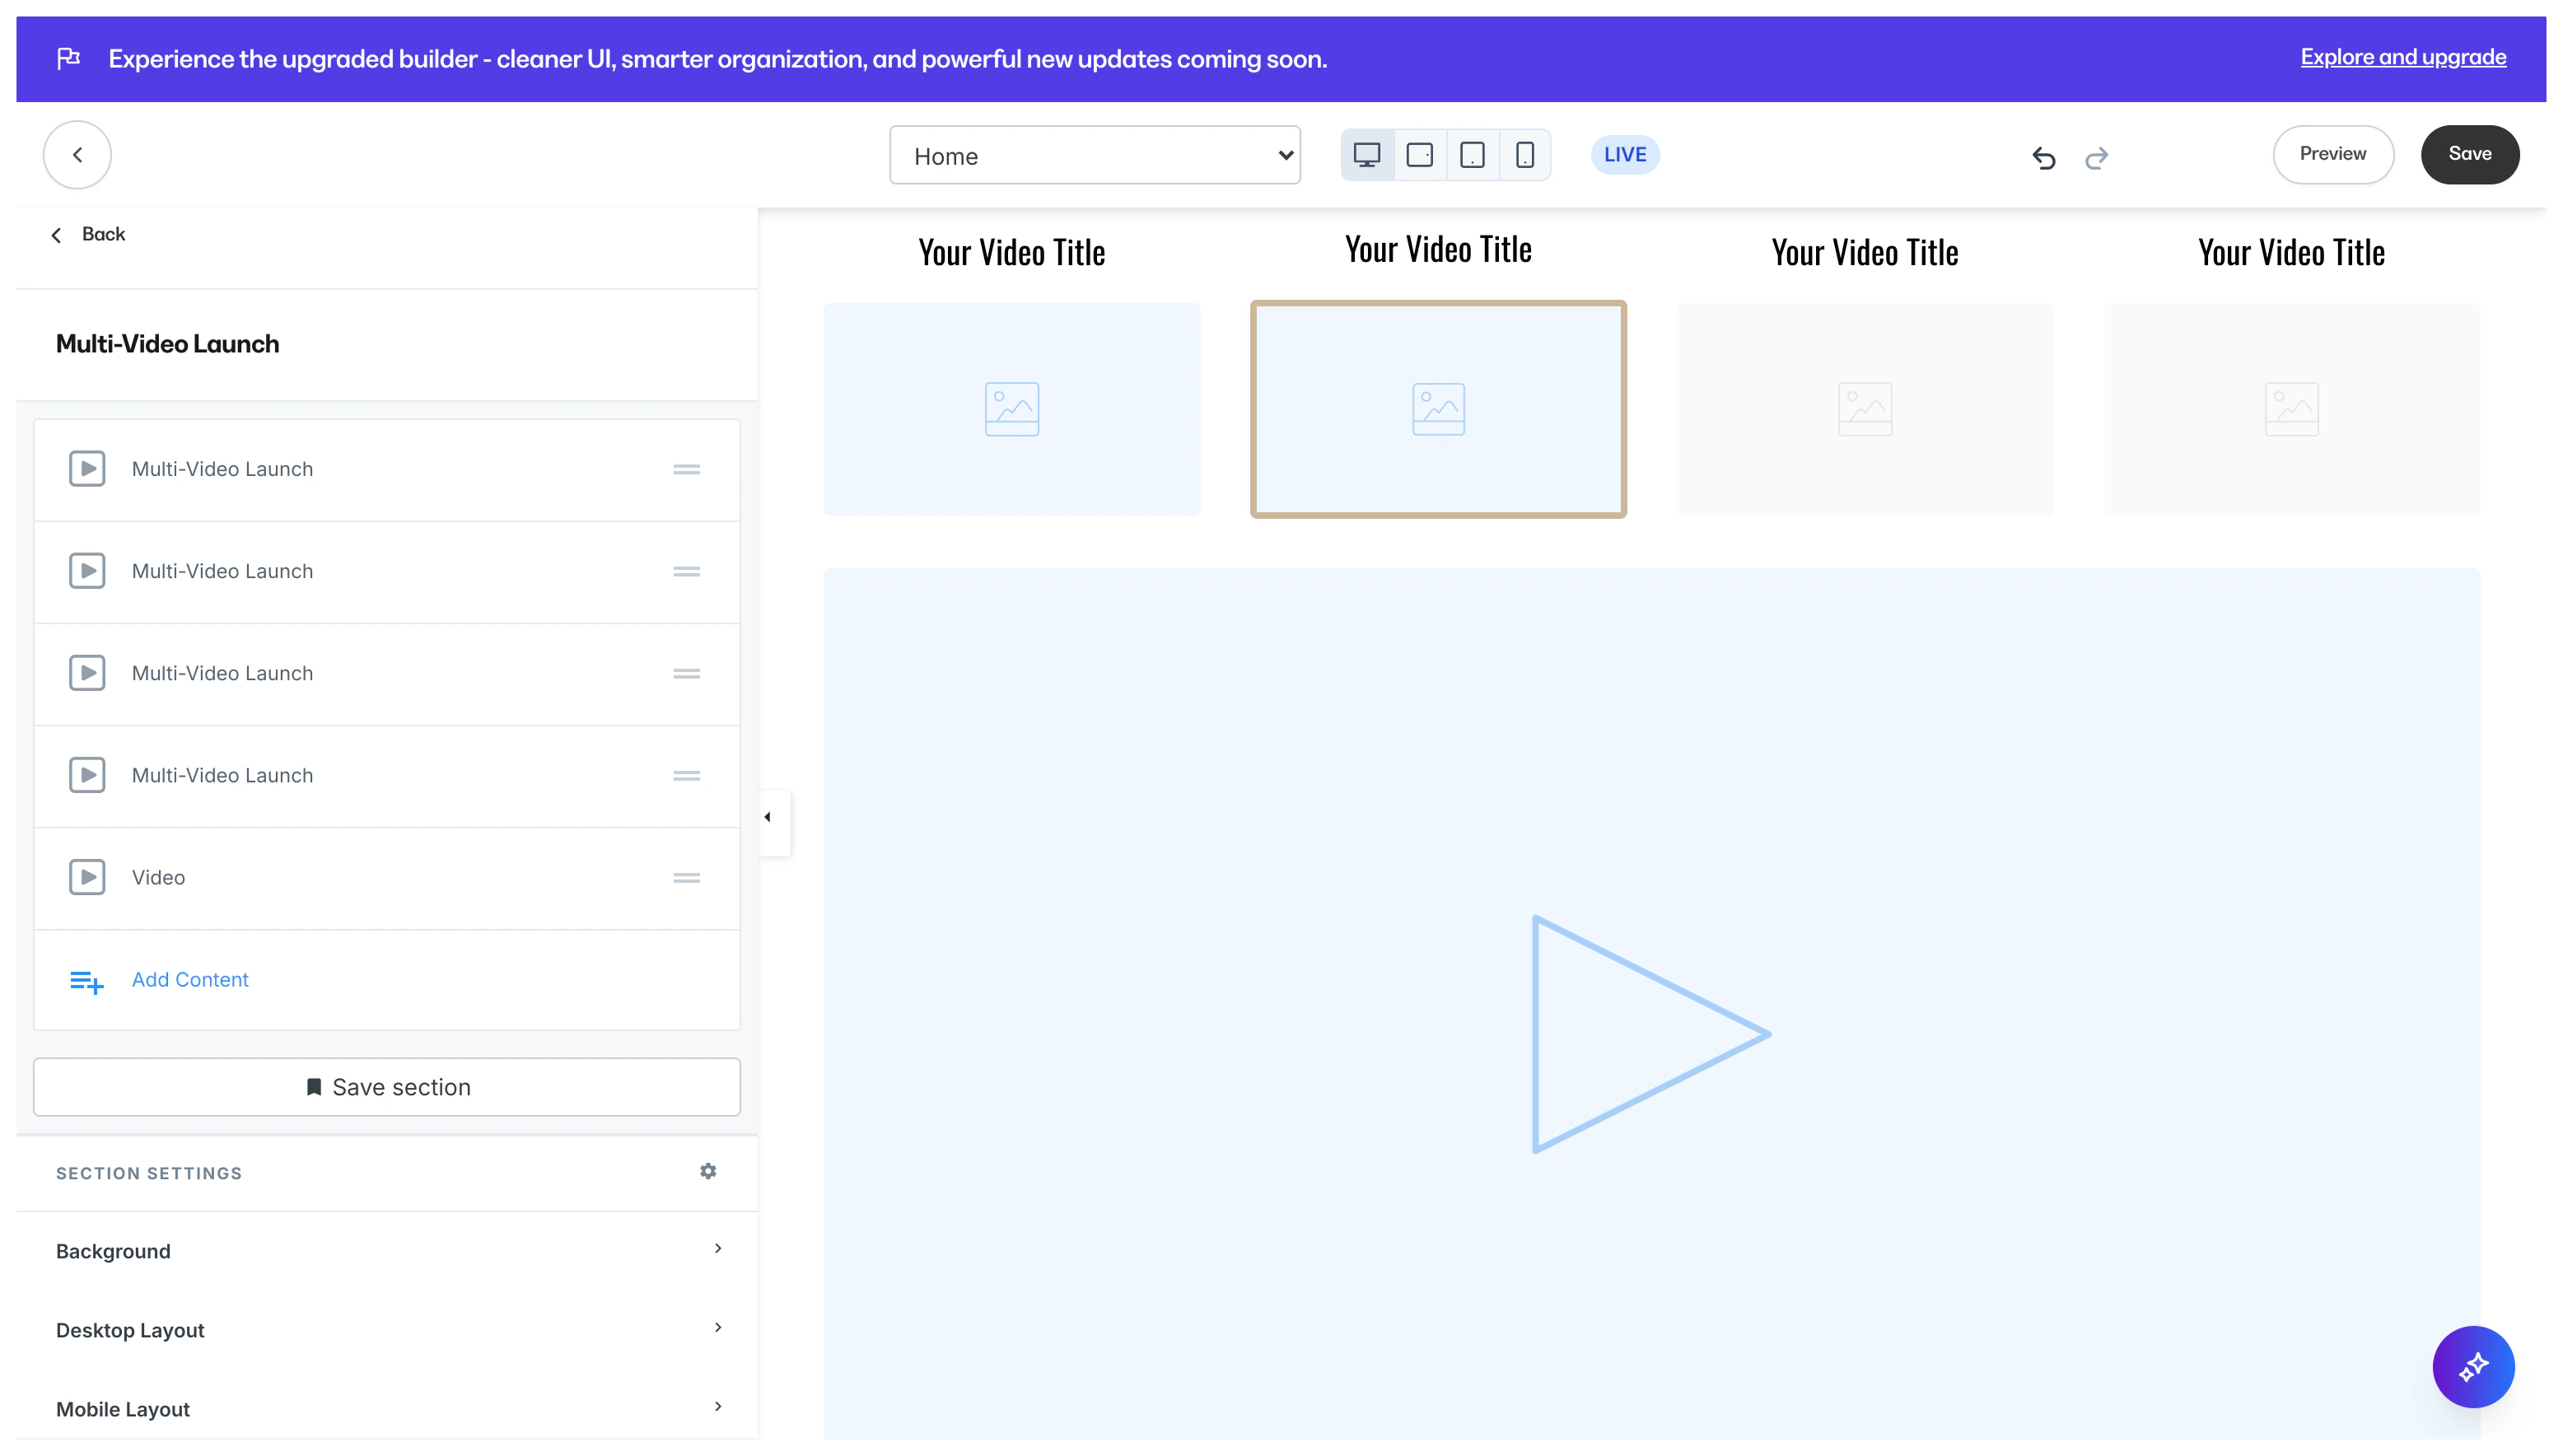The image size is (2563, 1456).
Task: Click the Save section button
Action: (387, 1087)
